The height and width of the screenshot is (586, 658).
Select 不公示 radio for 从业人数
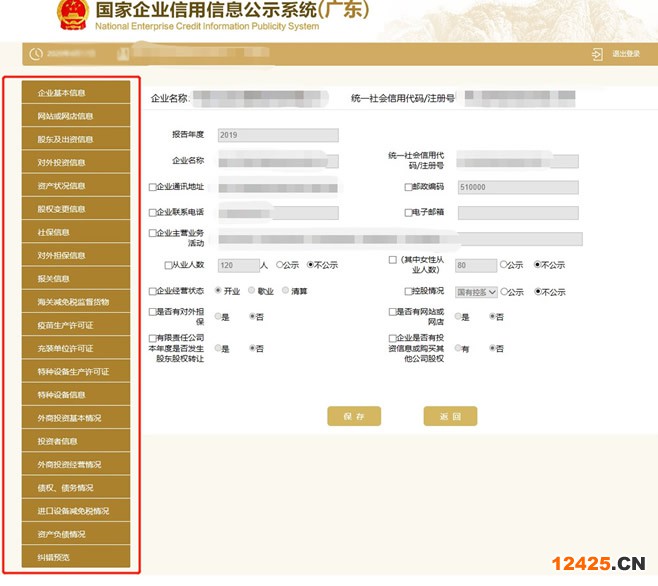pyautogui.click(x=311, y=264)
